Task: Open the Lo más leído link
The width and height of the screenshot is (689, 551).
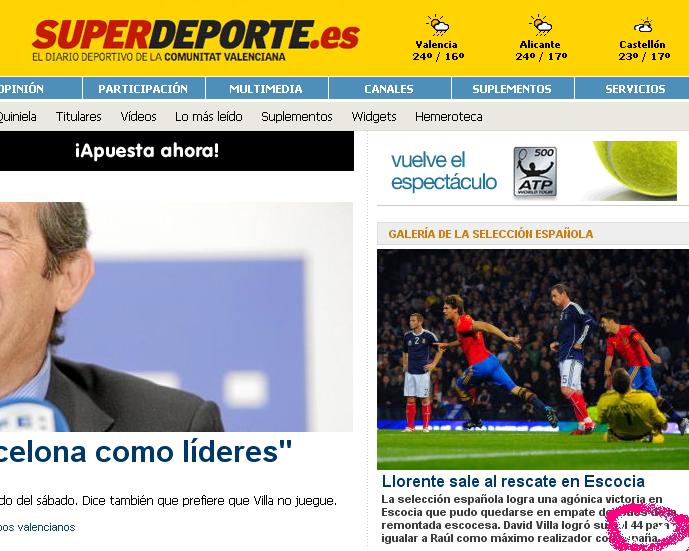Action: (209, 116)
